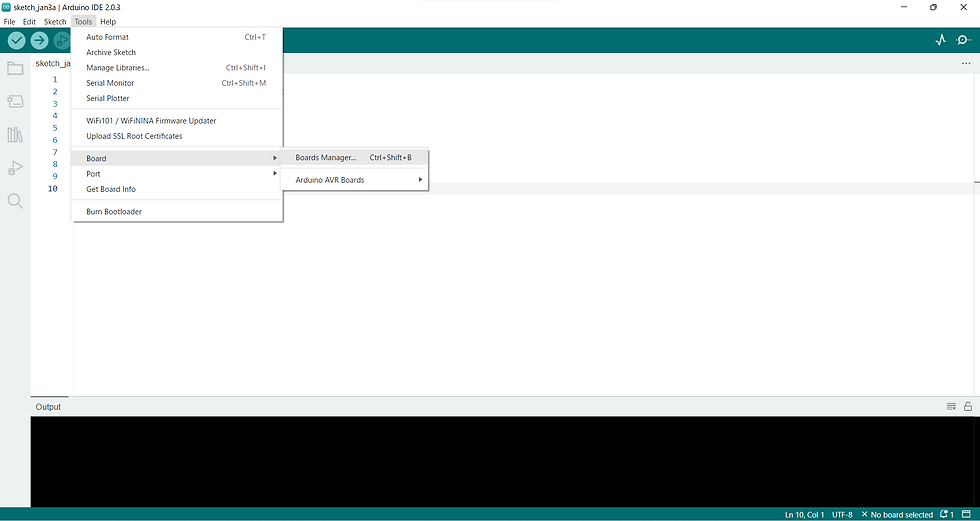The image size is (980, 521).
Task: Click the Upload arrow button
Action: (x=39, y=41)
